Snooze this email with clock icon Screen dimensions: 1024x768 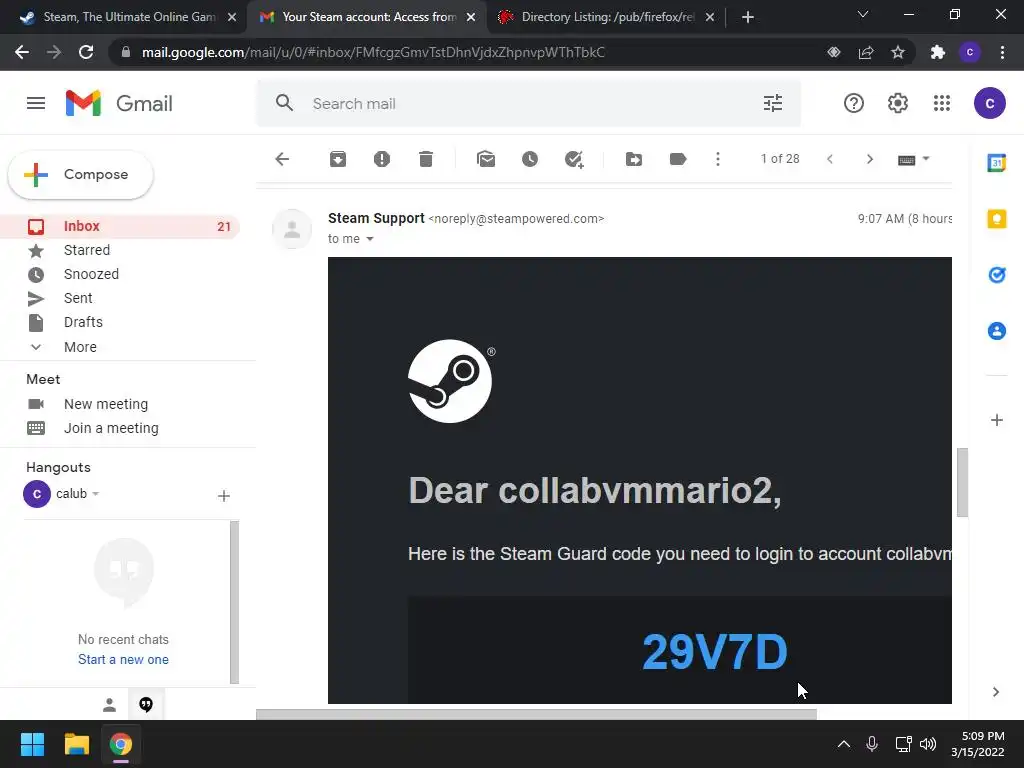(x=530, y=159)
